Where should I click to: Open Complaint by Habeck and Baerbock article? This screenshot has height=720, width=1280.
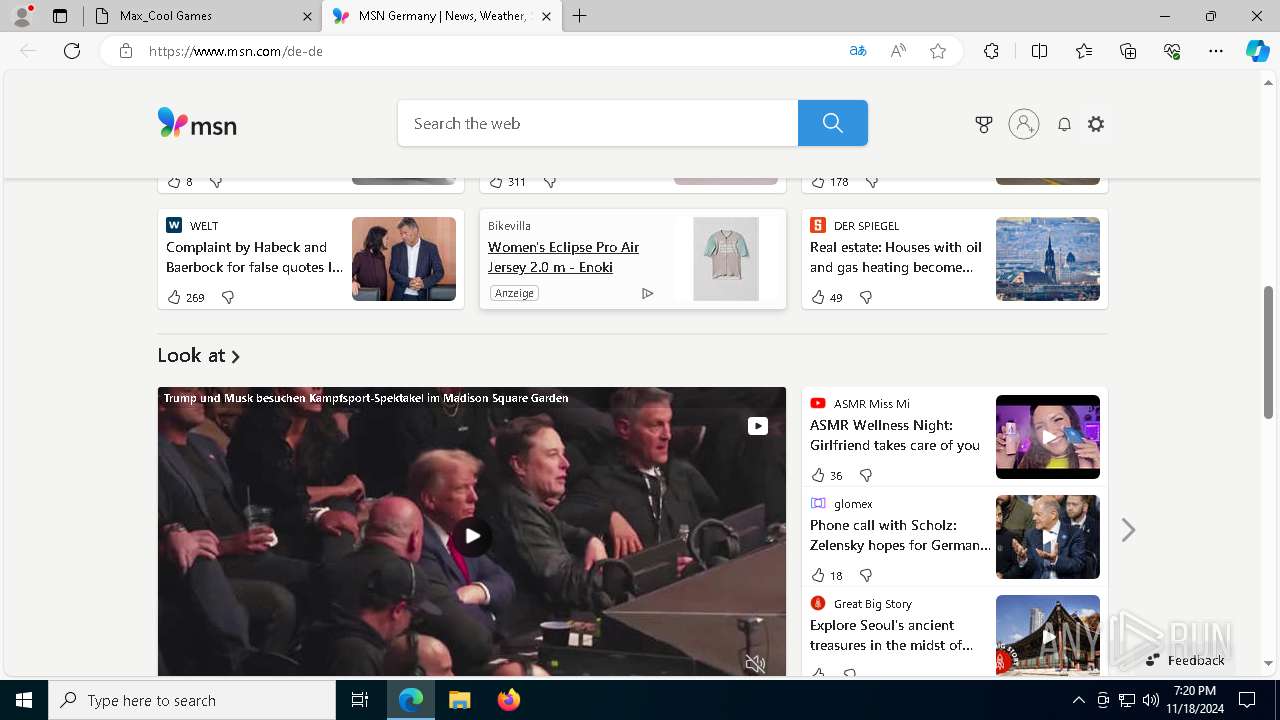coord(254,257)
